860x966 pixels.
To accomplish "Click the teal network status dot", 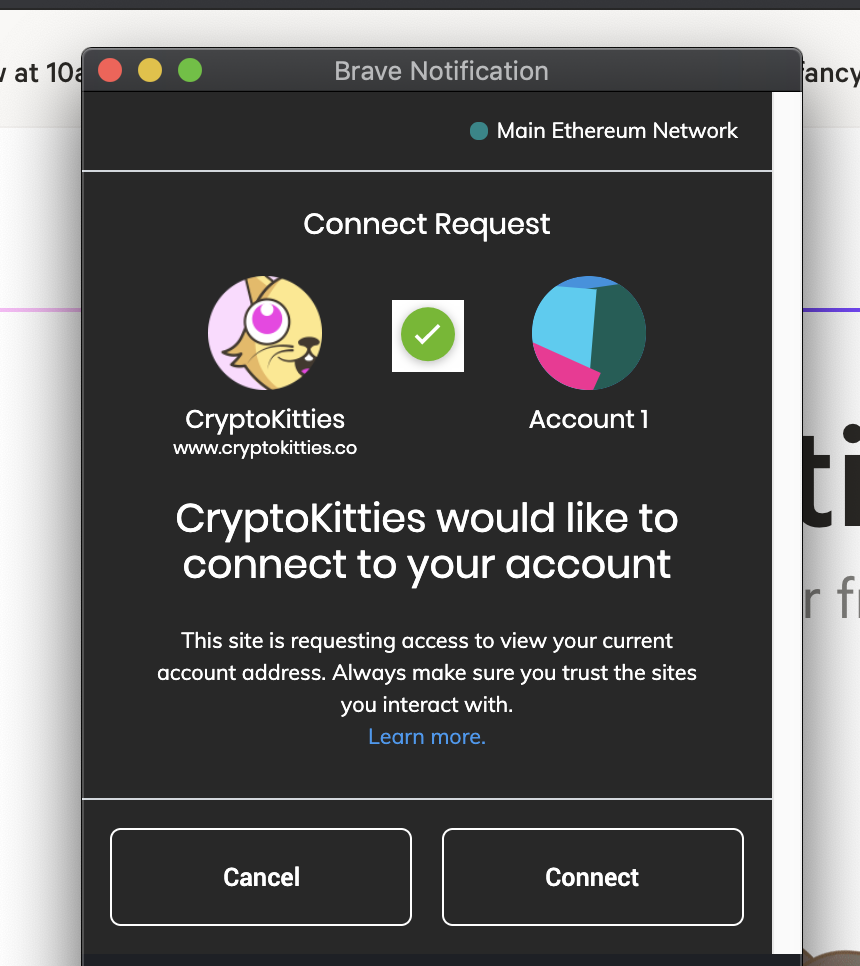I will [x=479, y=131].
